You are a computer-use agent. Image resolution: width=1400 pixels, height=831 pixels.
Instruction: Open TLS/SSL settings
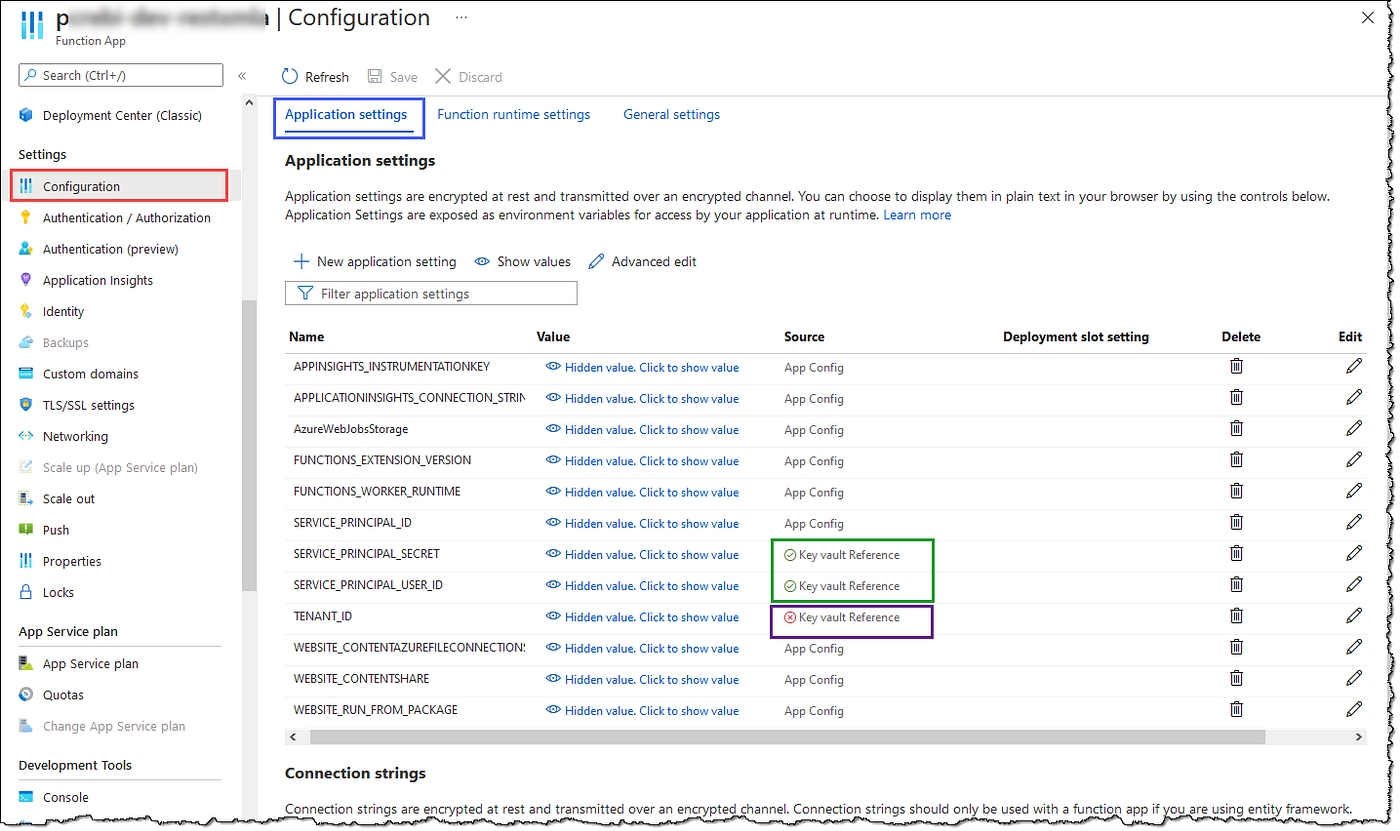pos(87,405)
